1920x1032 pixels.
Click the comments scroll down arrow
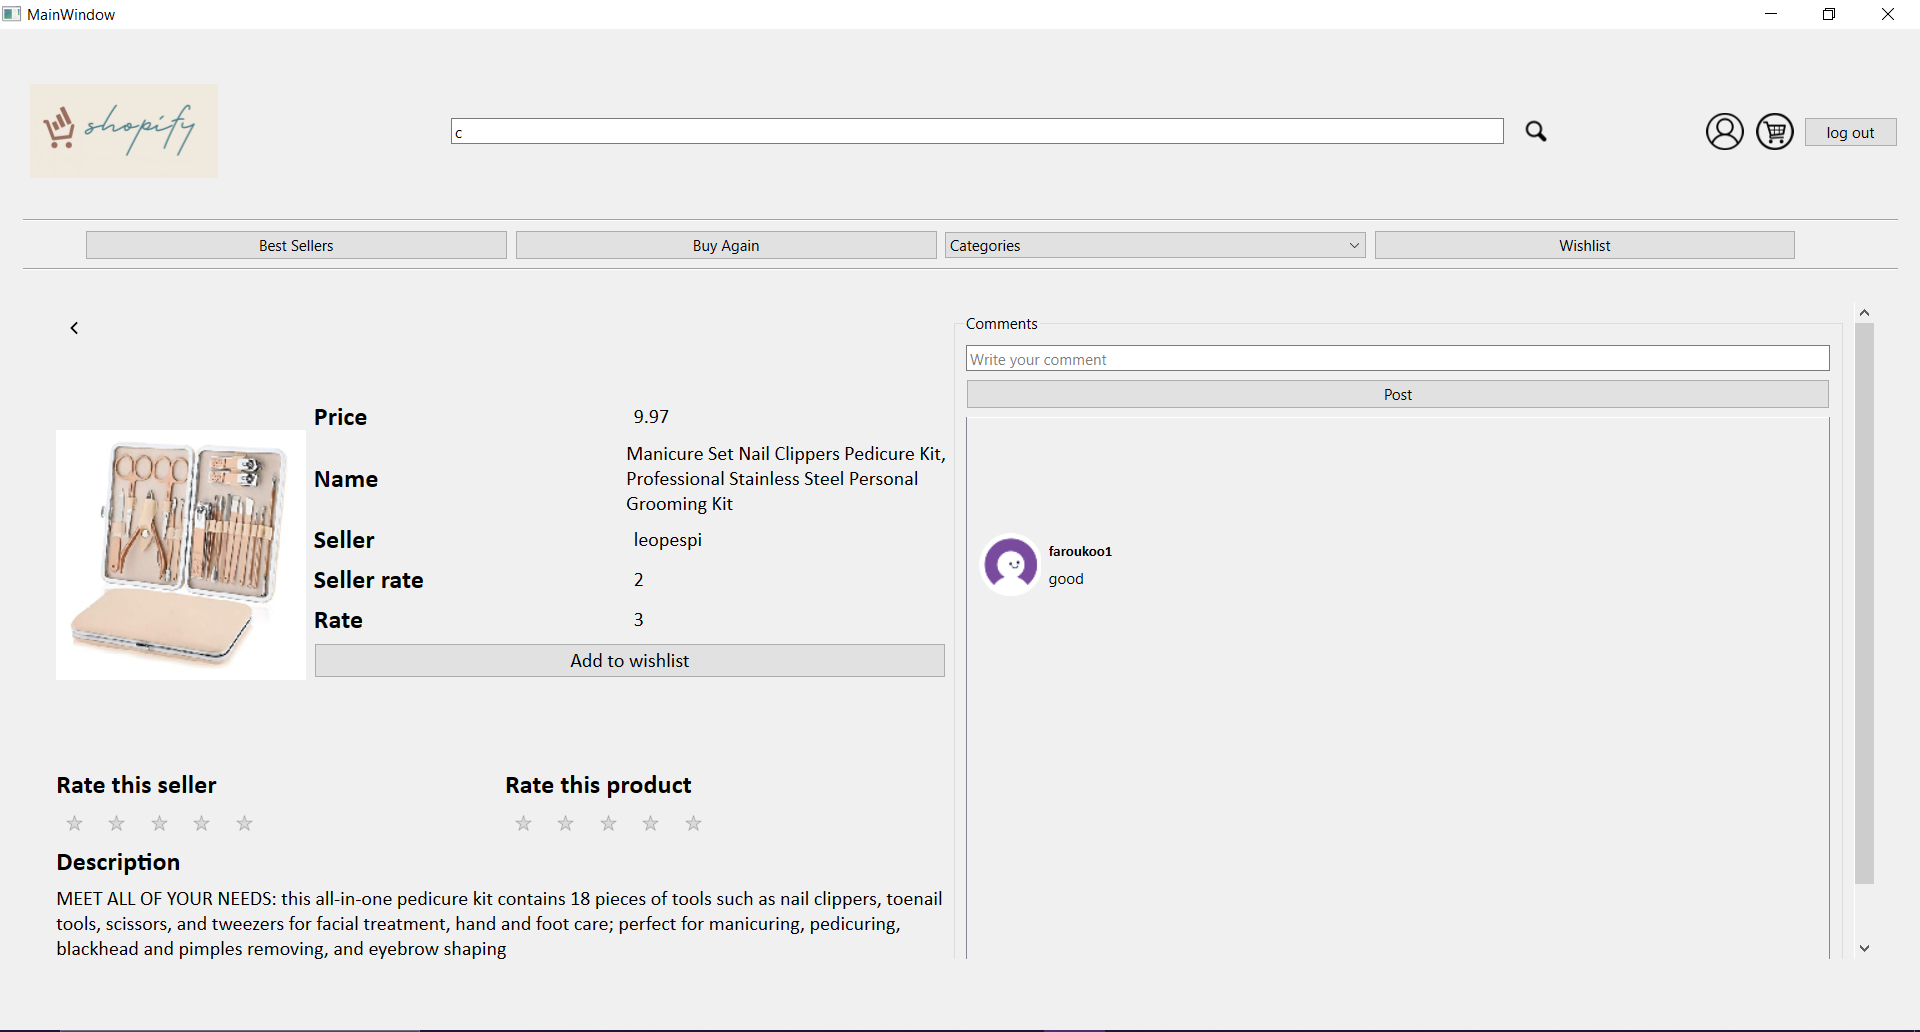tap(1864, 948)
